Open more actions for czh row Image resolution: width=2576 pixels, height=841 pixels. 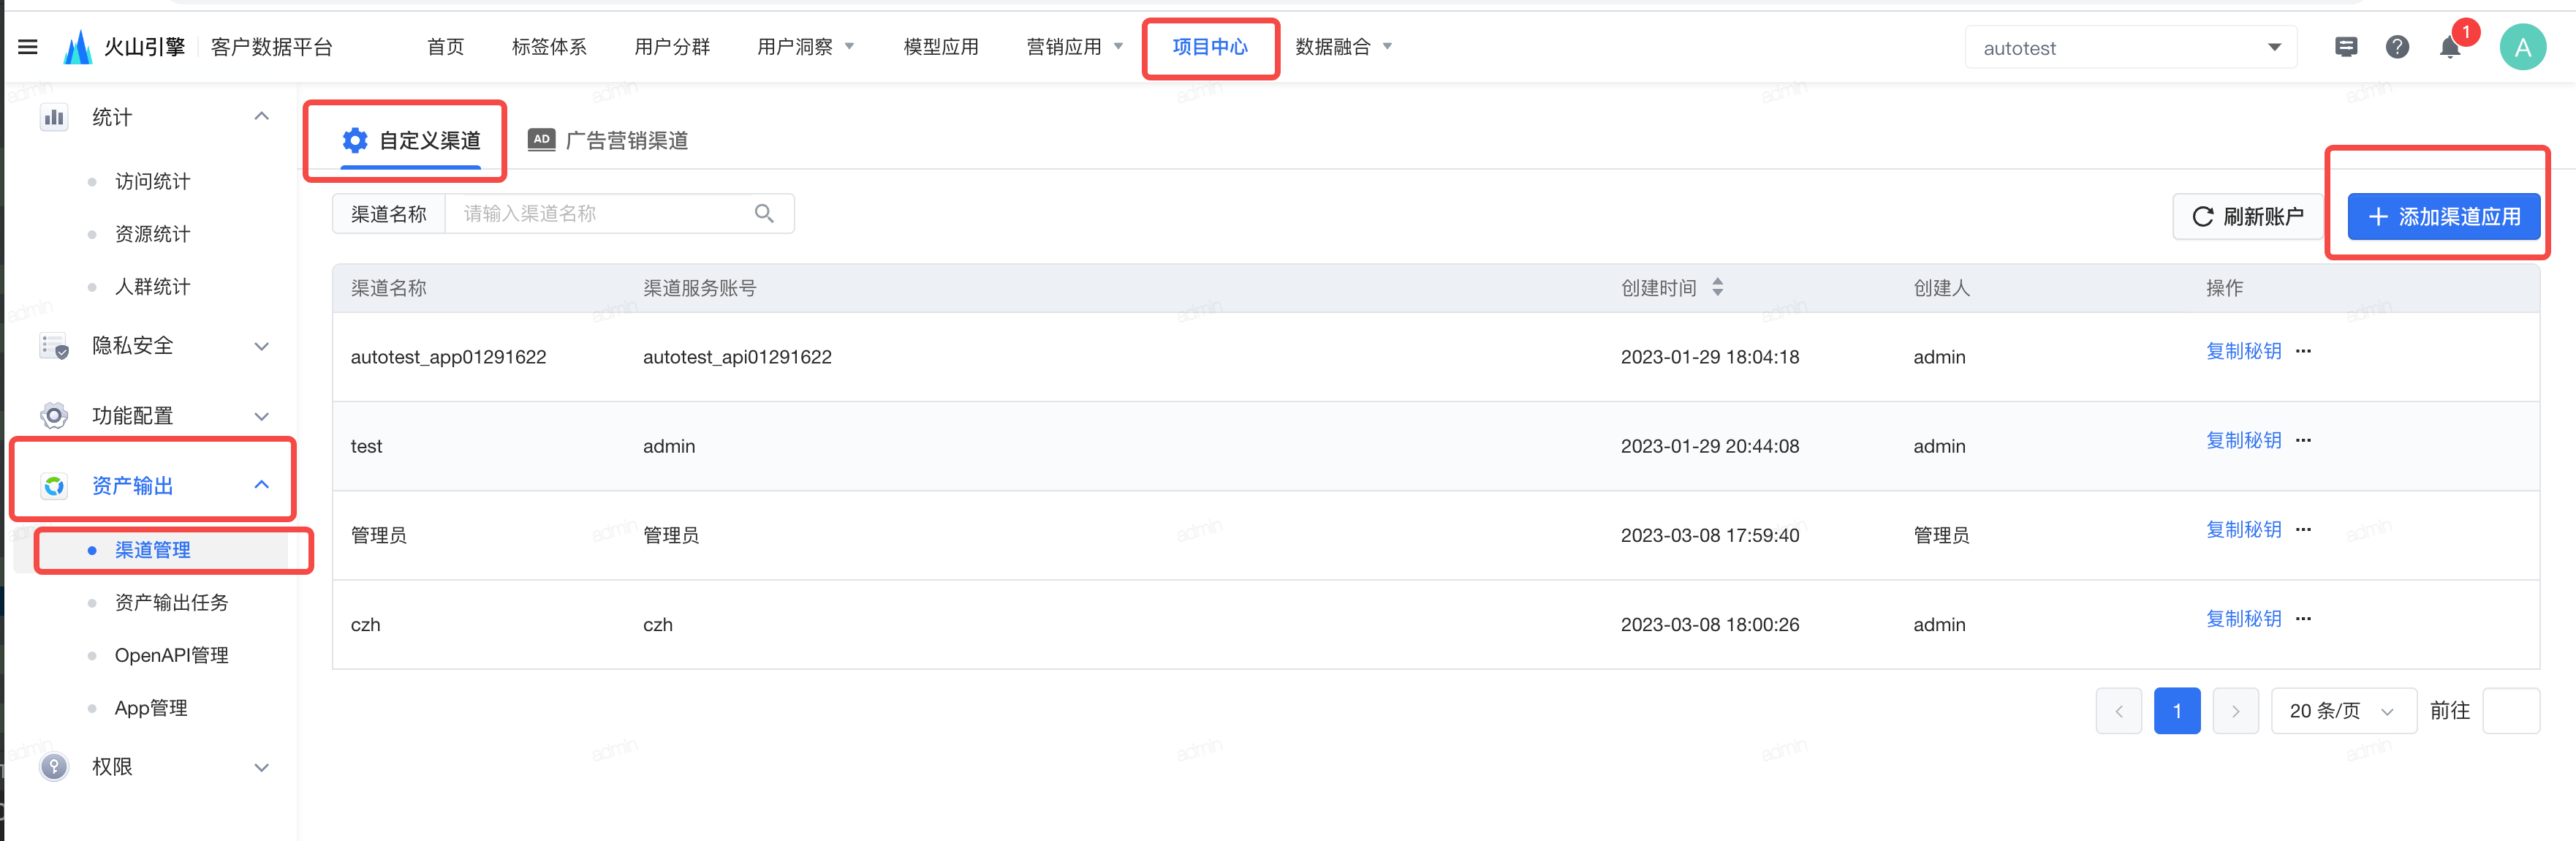click(2303, 618)
